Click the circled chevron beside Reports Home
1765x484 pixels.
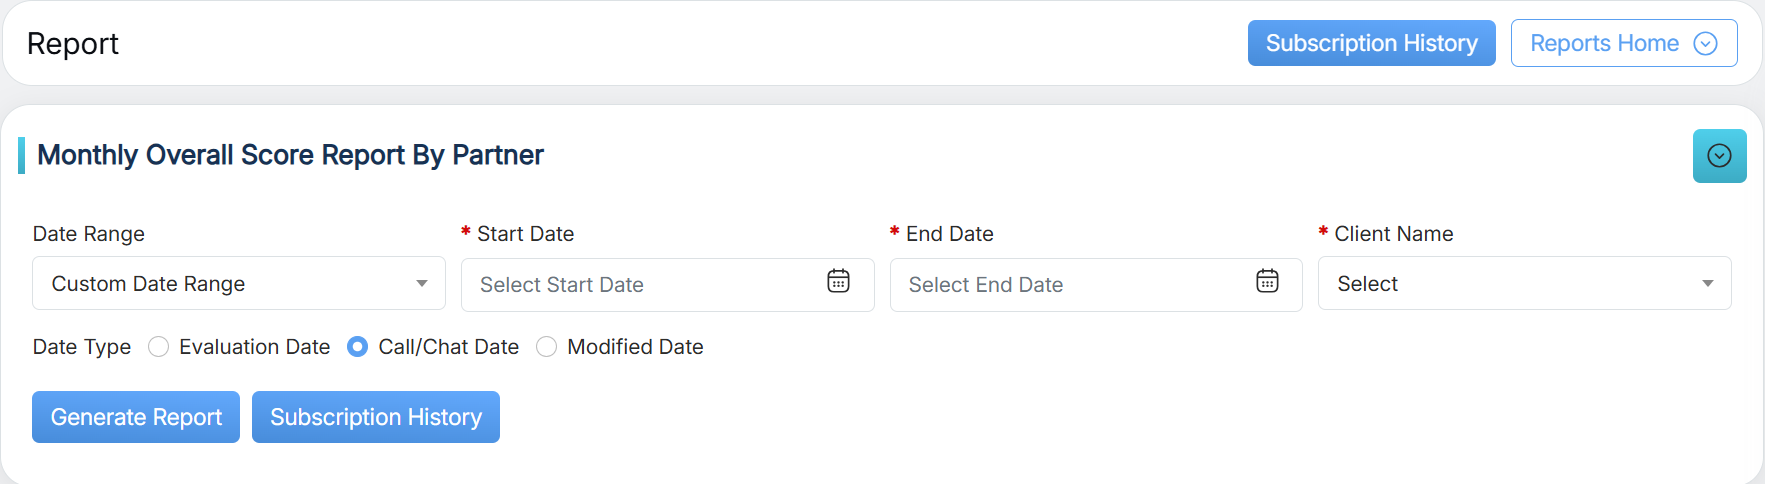click(x=1705, y=44)
